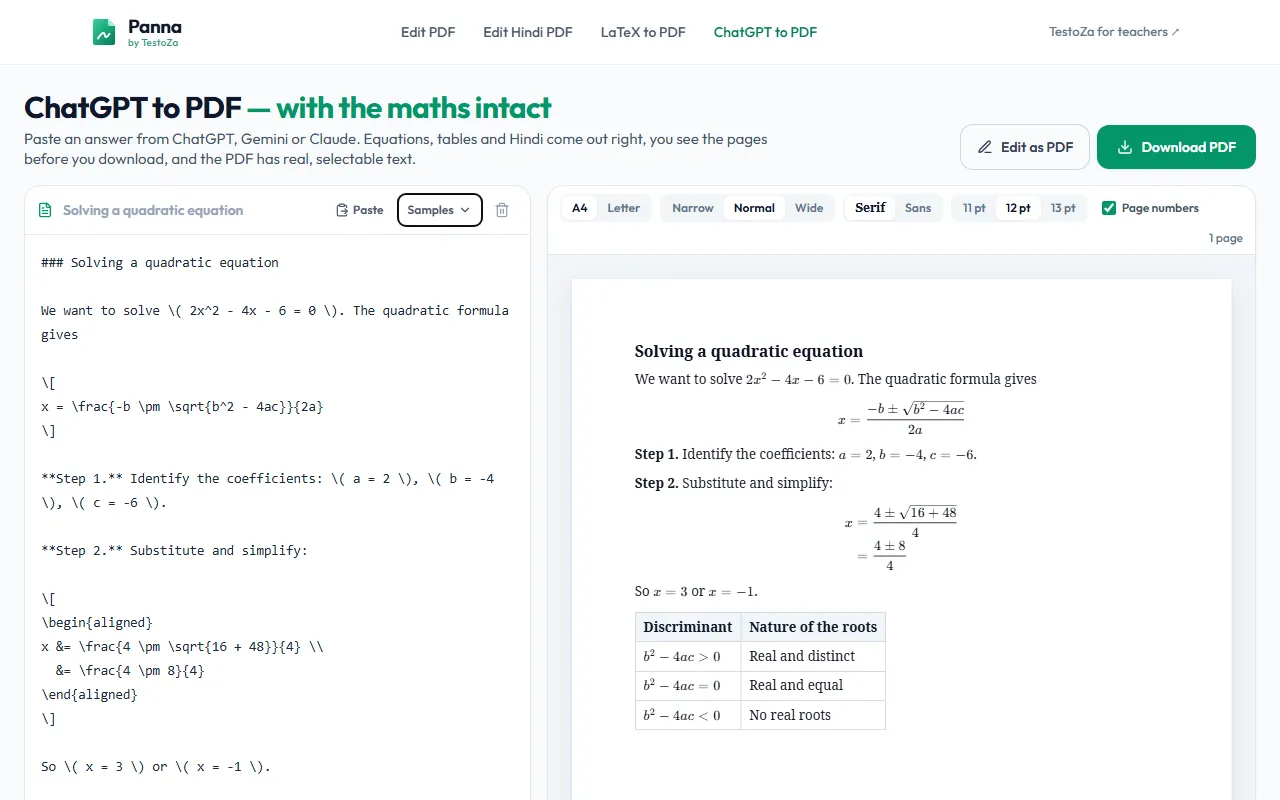
Task: Open the Edit PDF tab
Action: tap(428, 32)
